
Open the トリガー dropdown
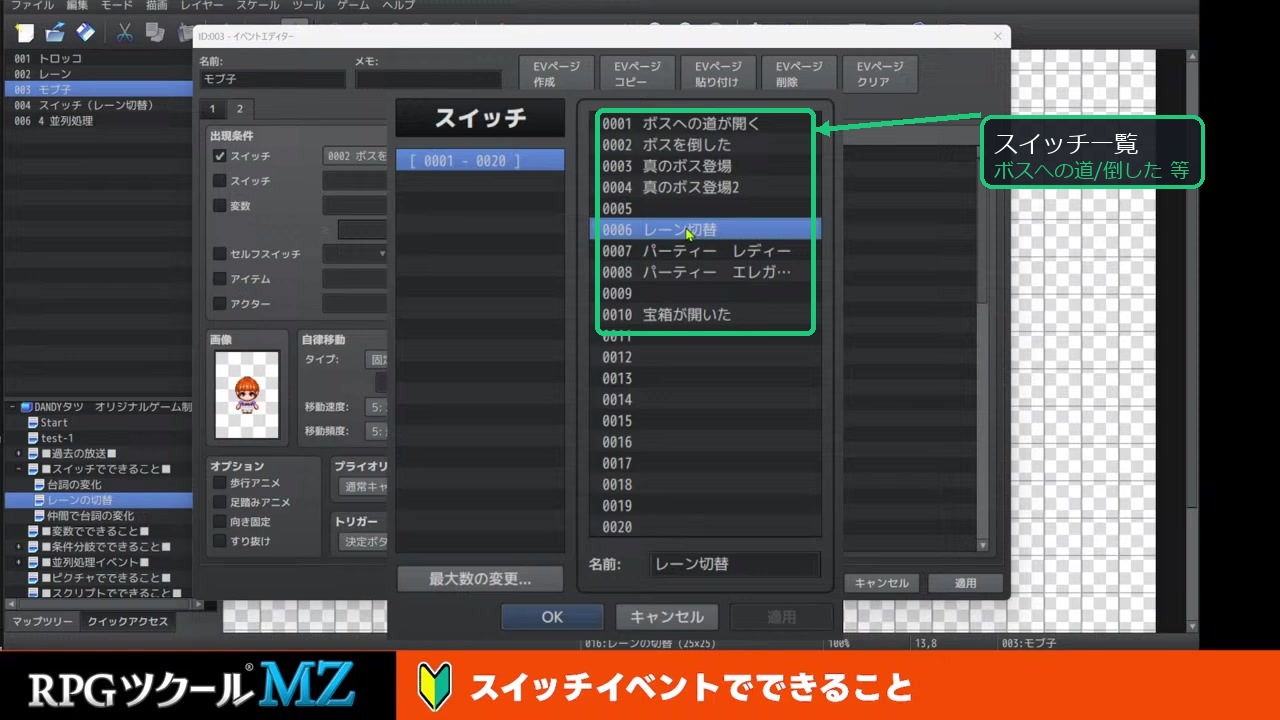pyautogui.click(x=363, y=542)
